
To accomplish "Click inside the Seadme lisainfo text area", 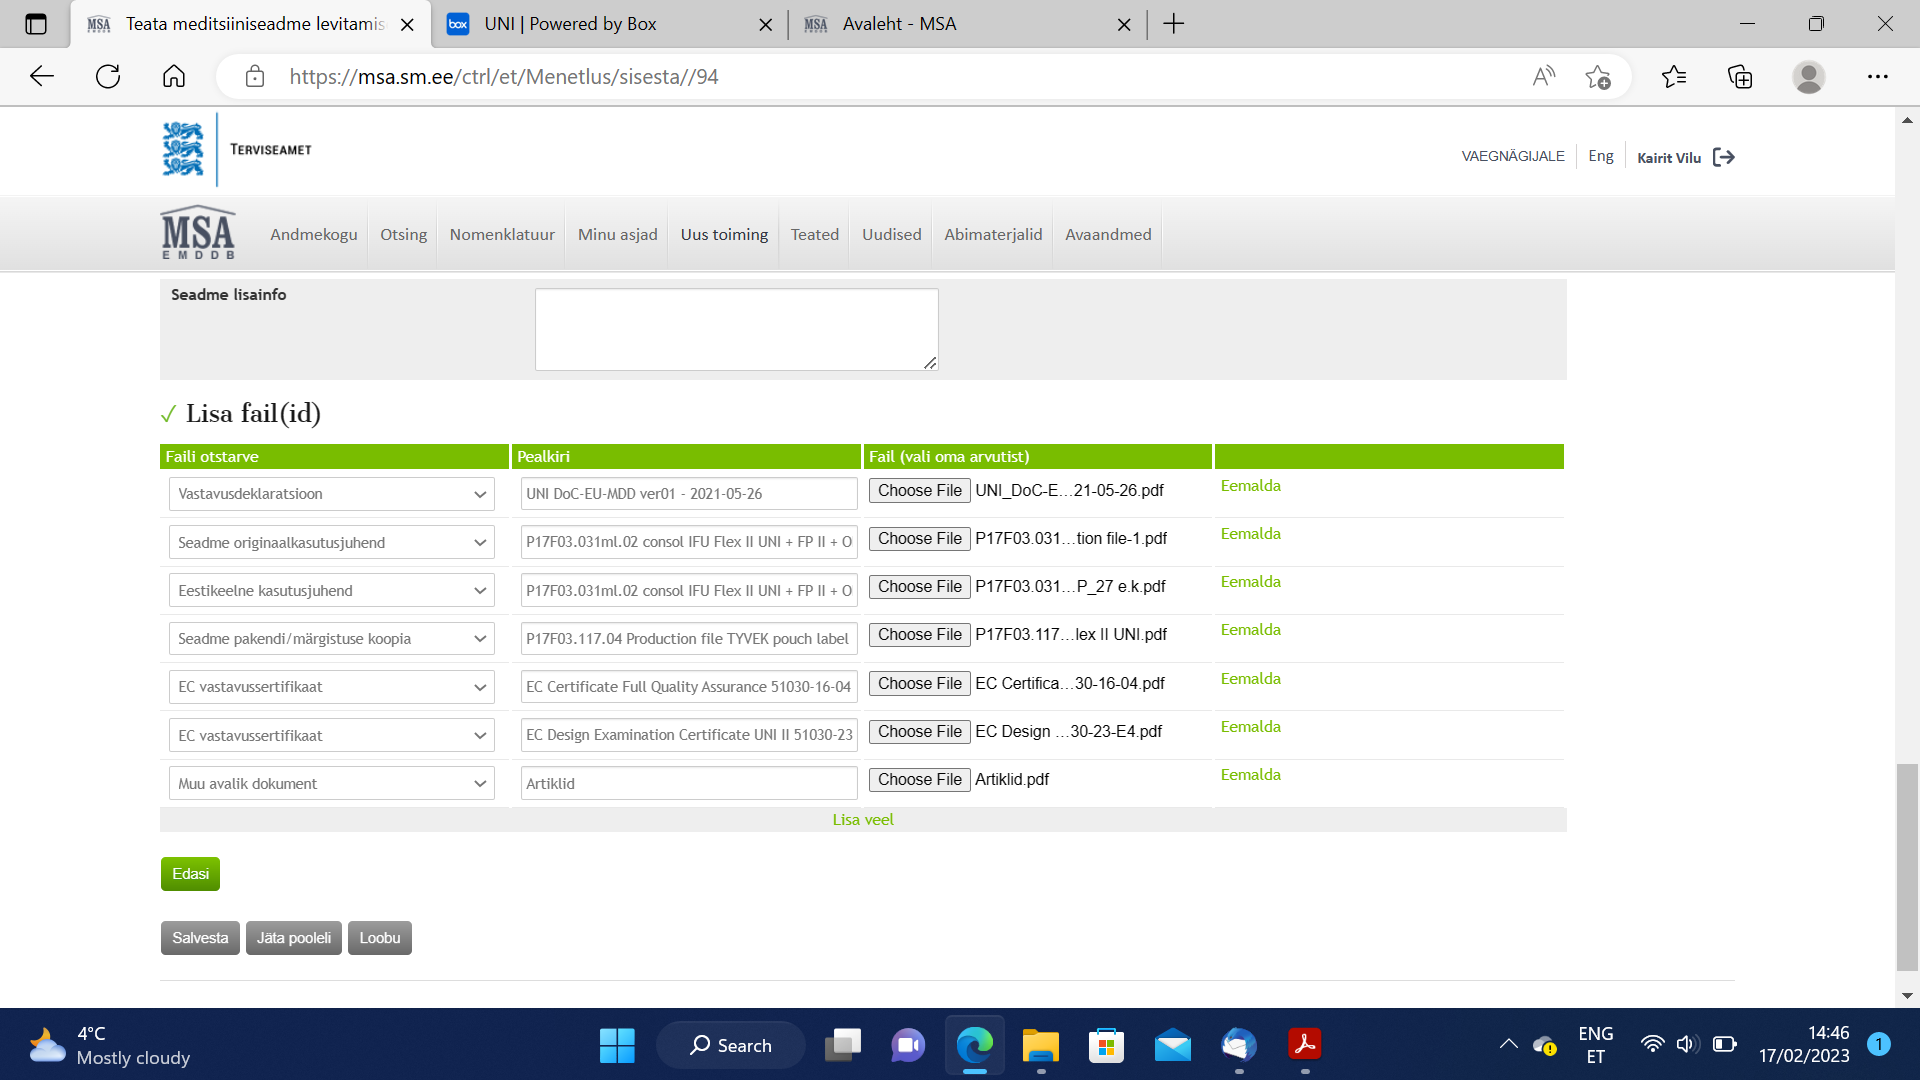I will coord(736,329).
